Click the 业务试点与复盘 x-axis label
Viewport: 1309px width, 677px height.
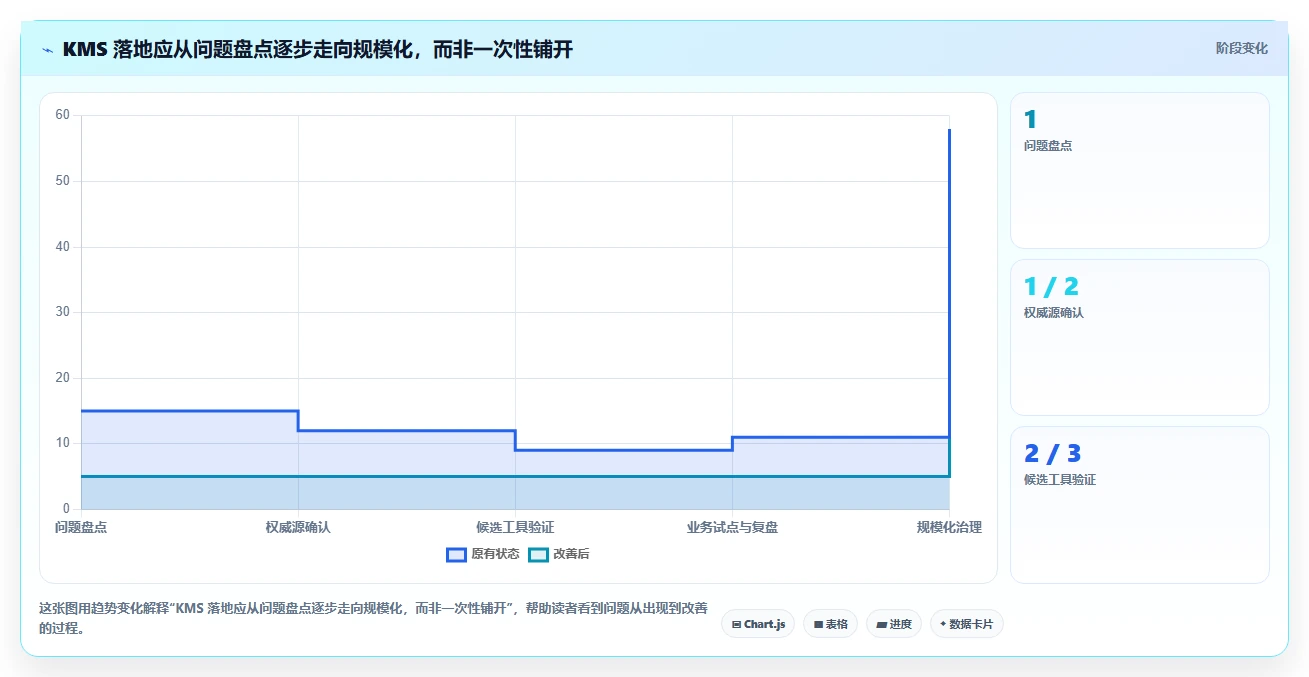(x=732, y=527)
